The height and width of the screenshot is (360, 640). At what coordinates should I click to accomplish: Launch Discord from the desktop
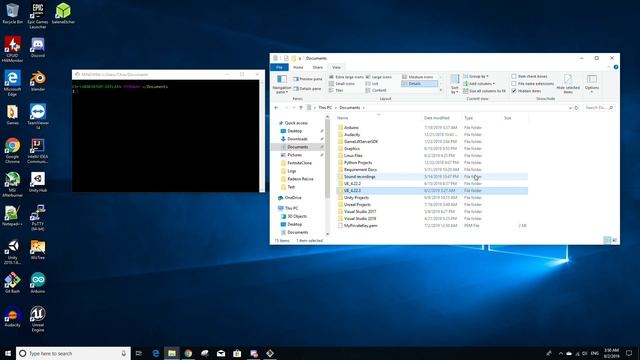click(38, 47)
